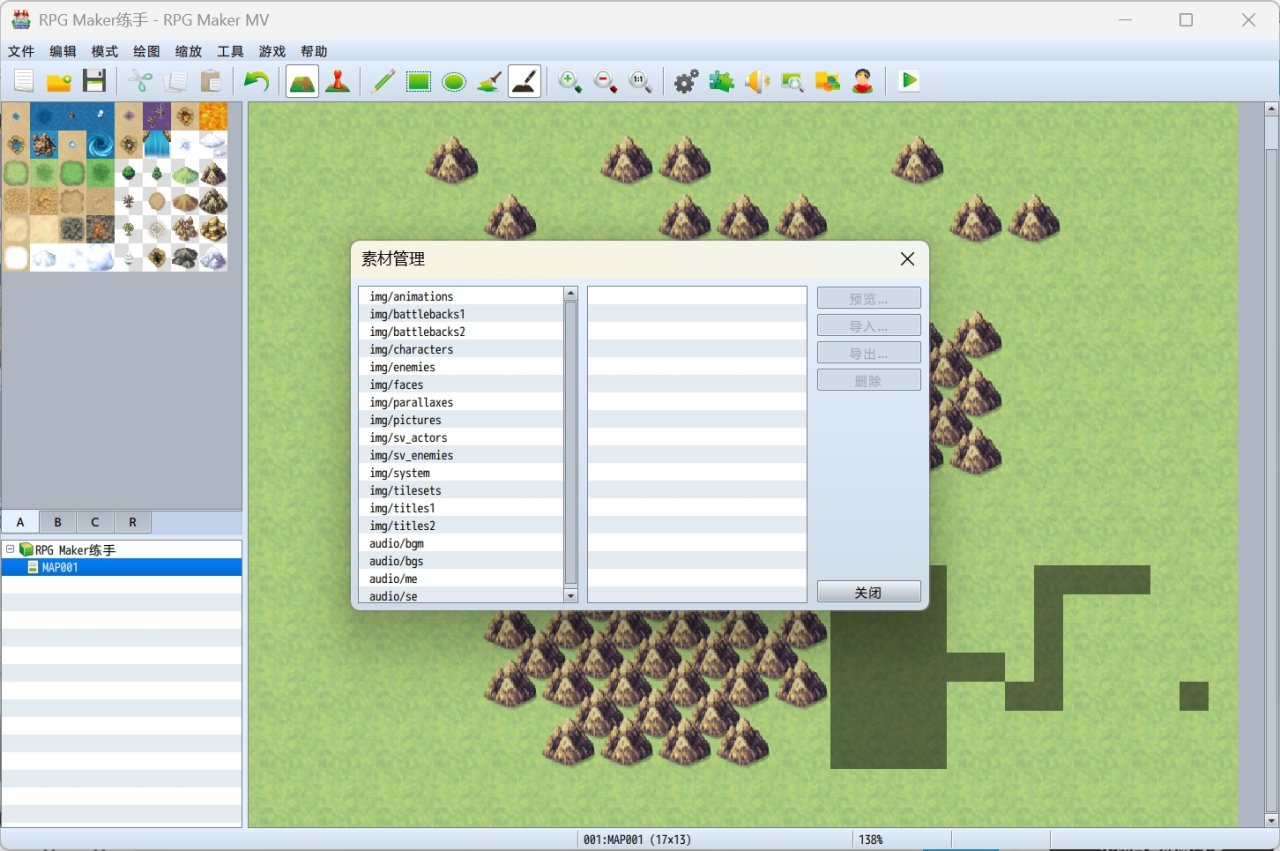The image size is (1280, 851).
Task: Click the 预览... button
Action: click(x=869, y=298)
